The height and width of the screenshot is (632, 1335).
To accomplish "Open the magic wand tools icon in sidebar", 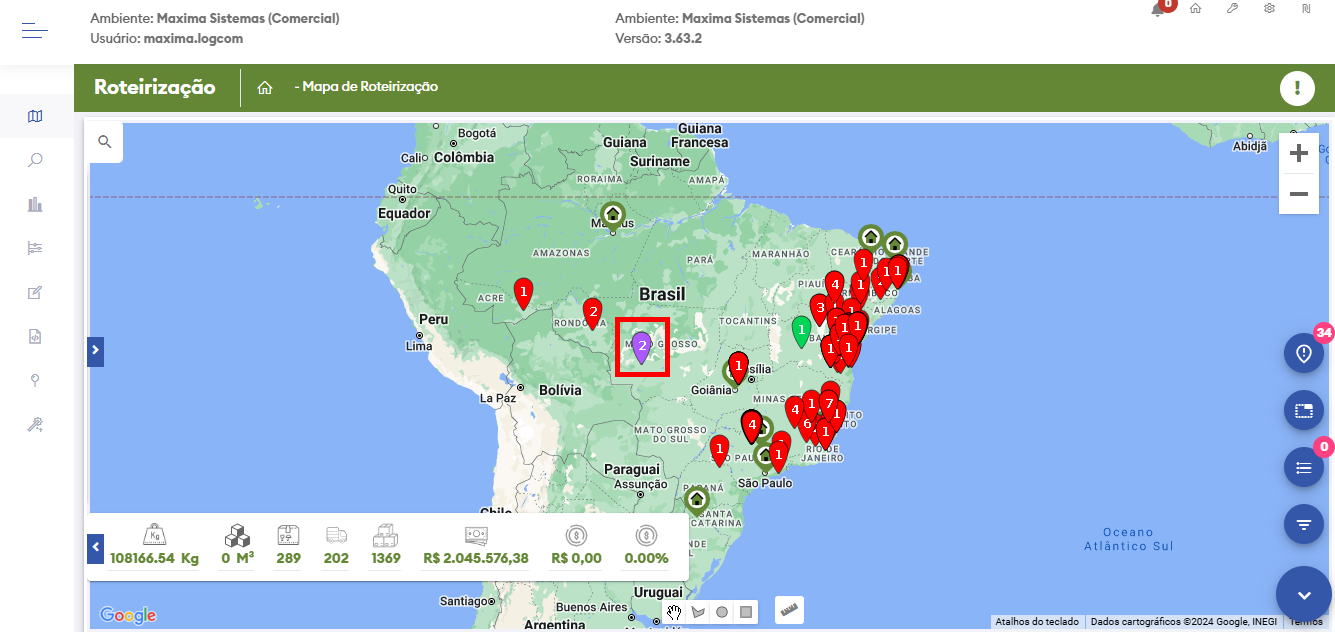I will 35,424.
